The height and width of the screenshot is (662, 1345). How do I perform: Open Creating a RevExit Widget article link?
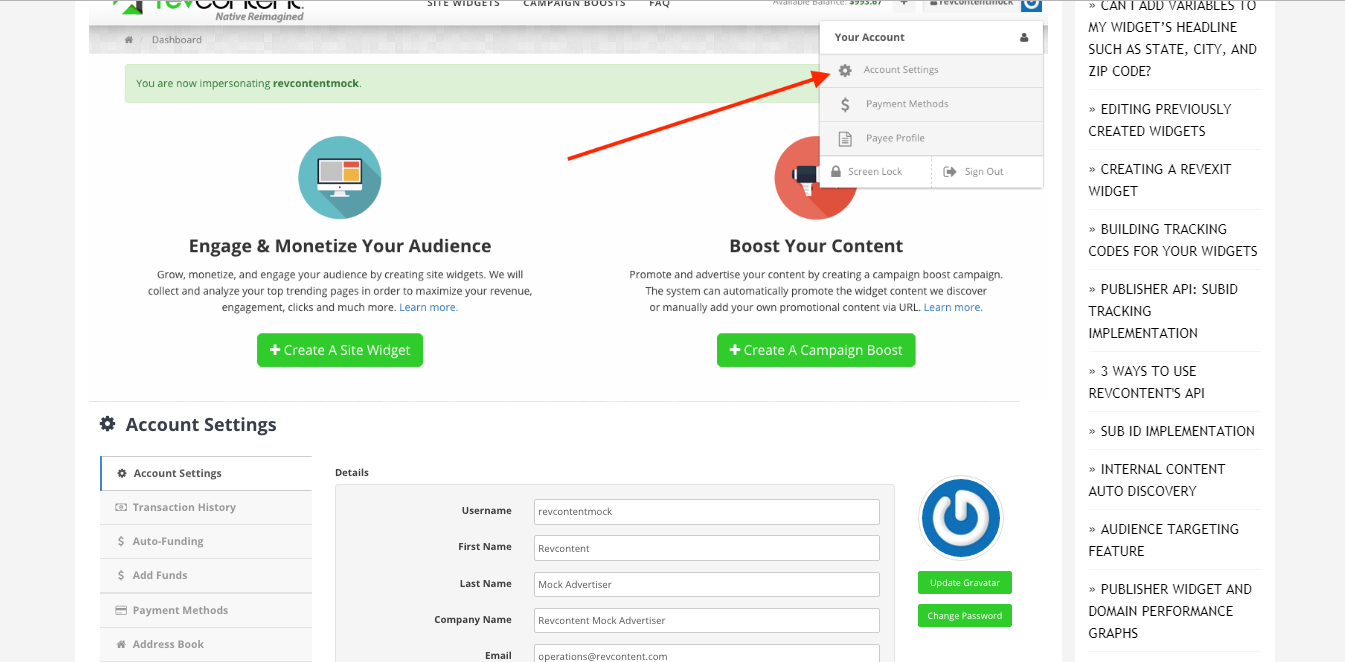coord(1160,180)
